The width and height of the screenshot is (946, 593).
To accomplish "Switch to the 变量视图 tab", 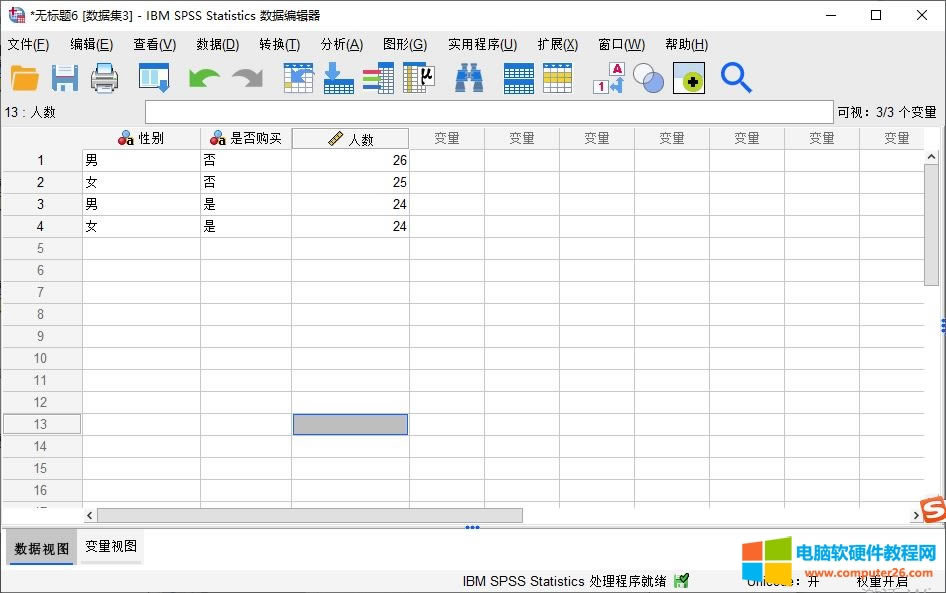I will point(111,547).
